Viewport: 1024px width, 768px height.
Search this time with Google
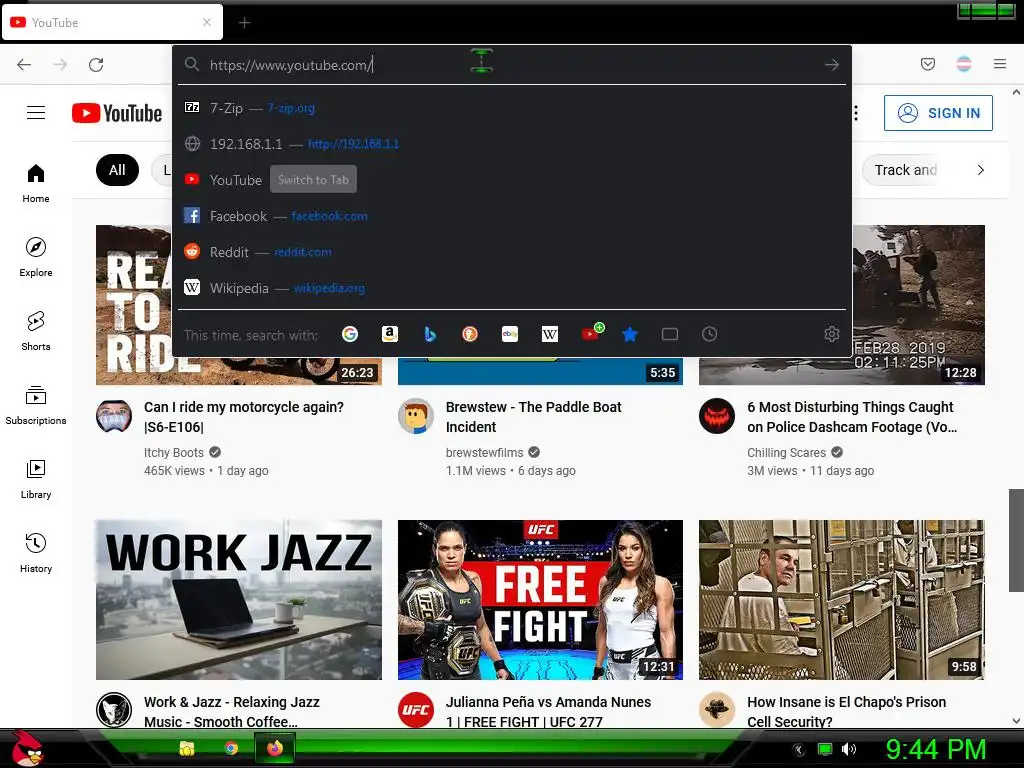click(x=350, y=334)
